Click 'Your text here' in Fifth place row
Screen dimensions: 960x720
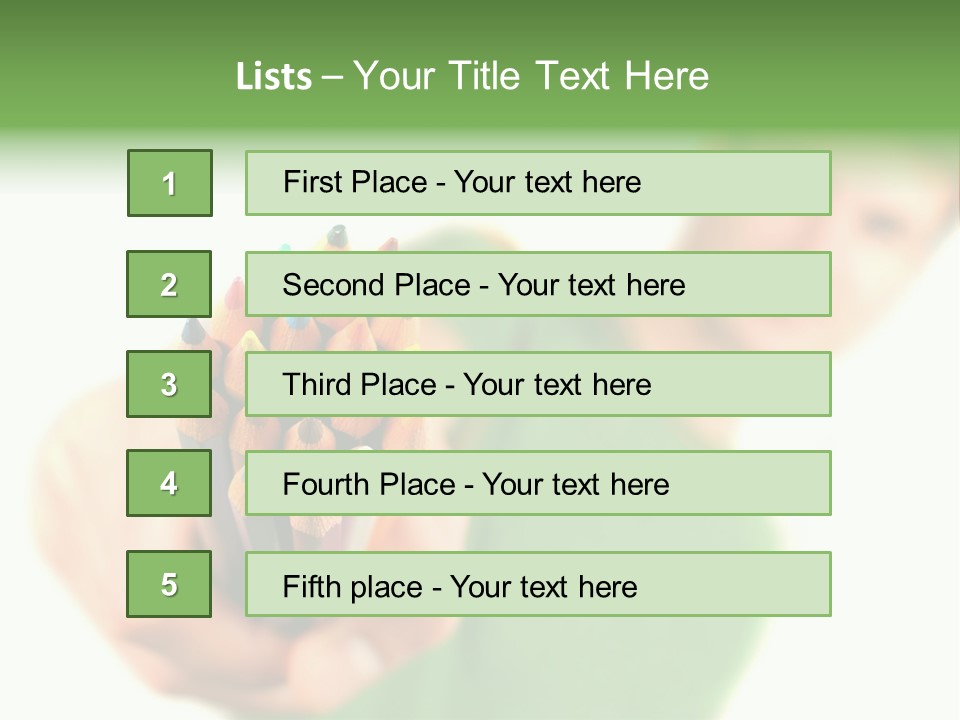coord(543,586)
